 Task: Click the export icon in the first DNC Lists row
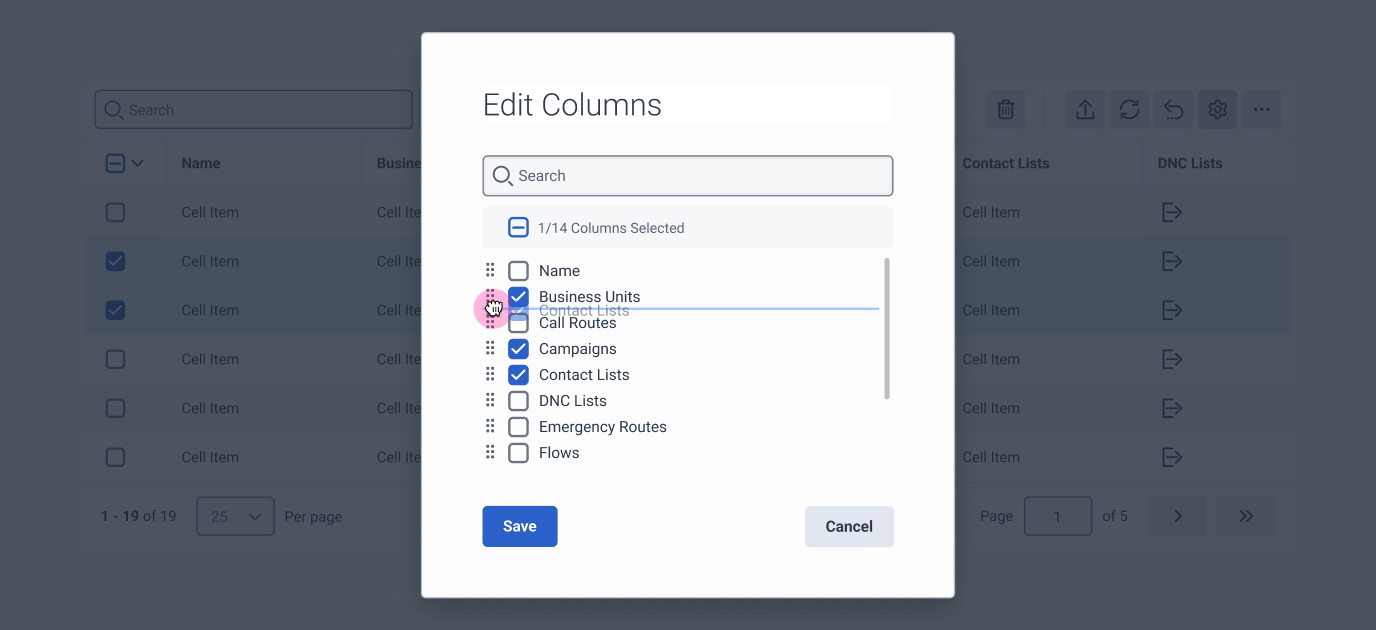[1171, 212]
